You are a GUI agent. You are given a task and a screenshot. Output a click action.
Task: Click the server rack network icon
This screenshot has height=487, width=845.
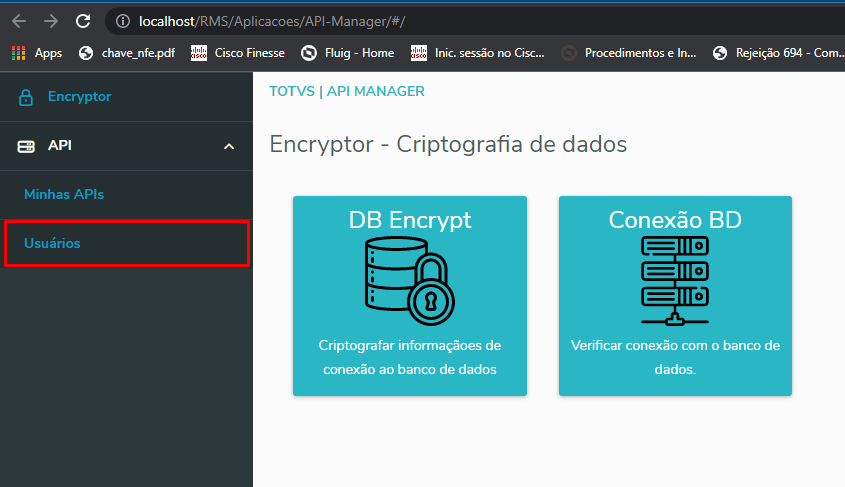coord(675,281)
